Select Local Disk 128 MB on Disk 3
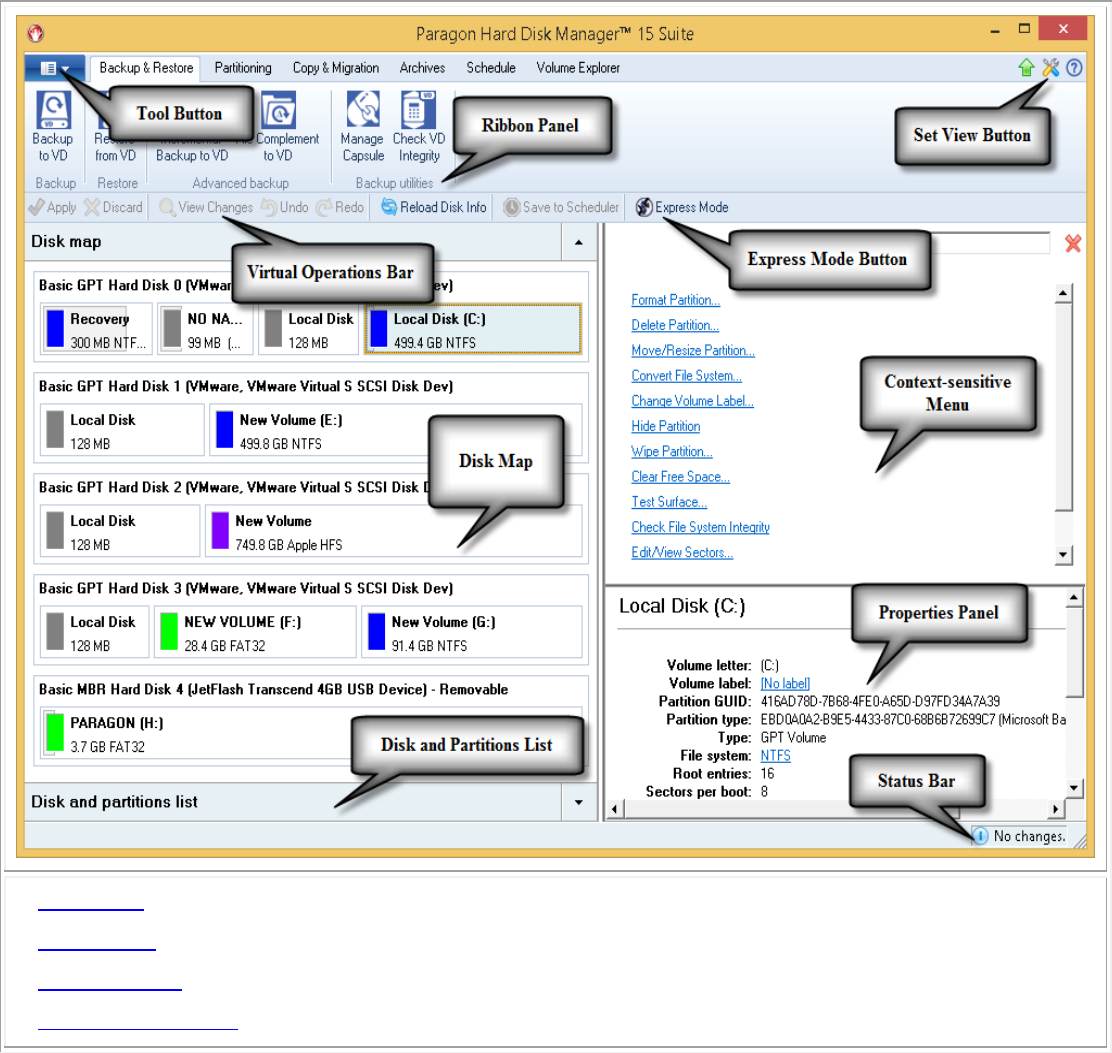Viewport: 1112px width, 1053px height. [x=95, y=633]
